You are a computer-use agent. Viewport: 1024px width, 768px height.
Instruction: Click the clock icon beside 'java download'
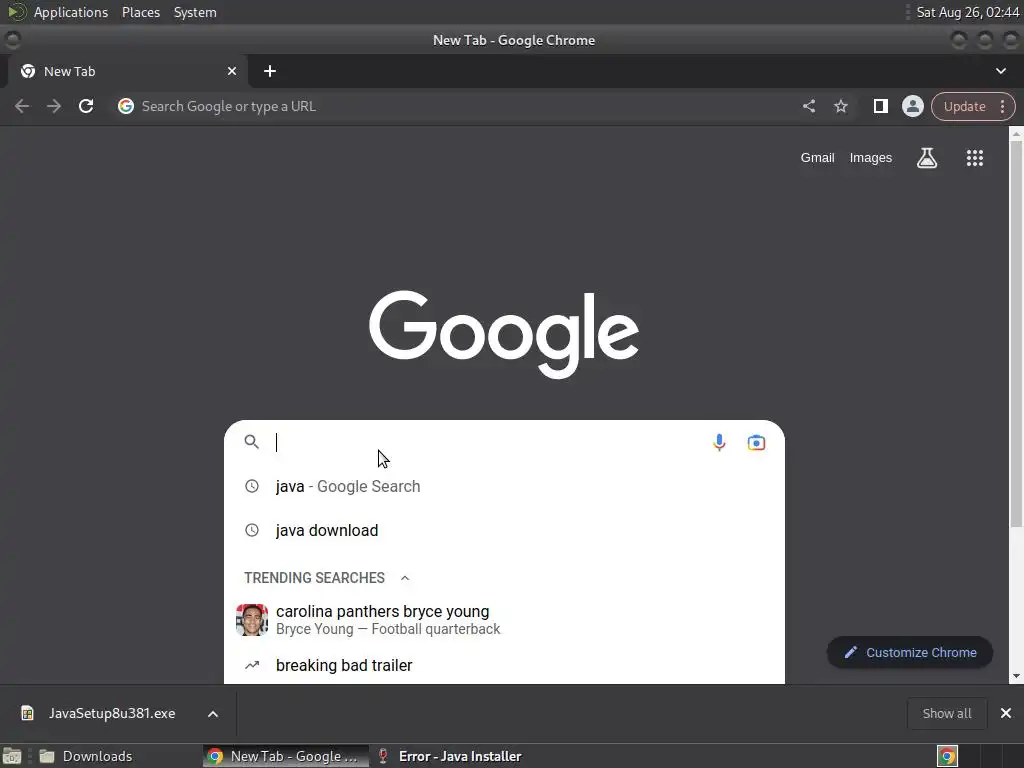pos(251,530)
